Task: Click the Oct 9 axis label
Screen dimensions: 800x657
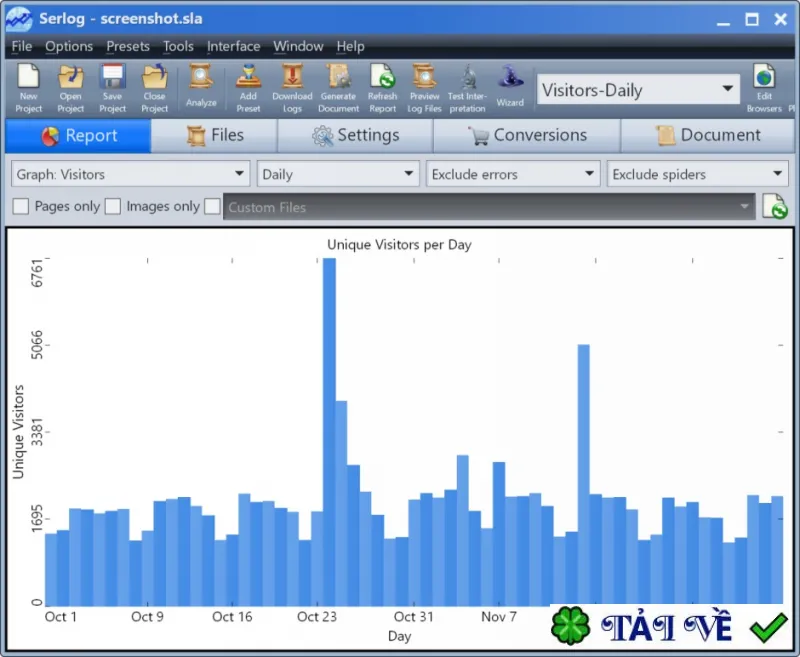Action: [x=147, y=617]
